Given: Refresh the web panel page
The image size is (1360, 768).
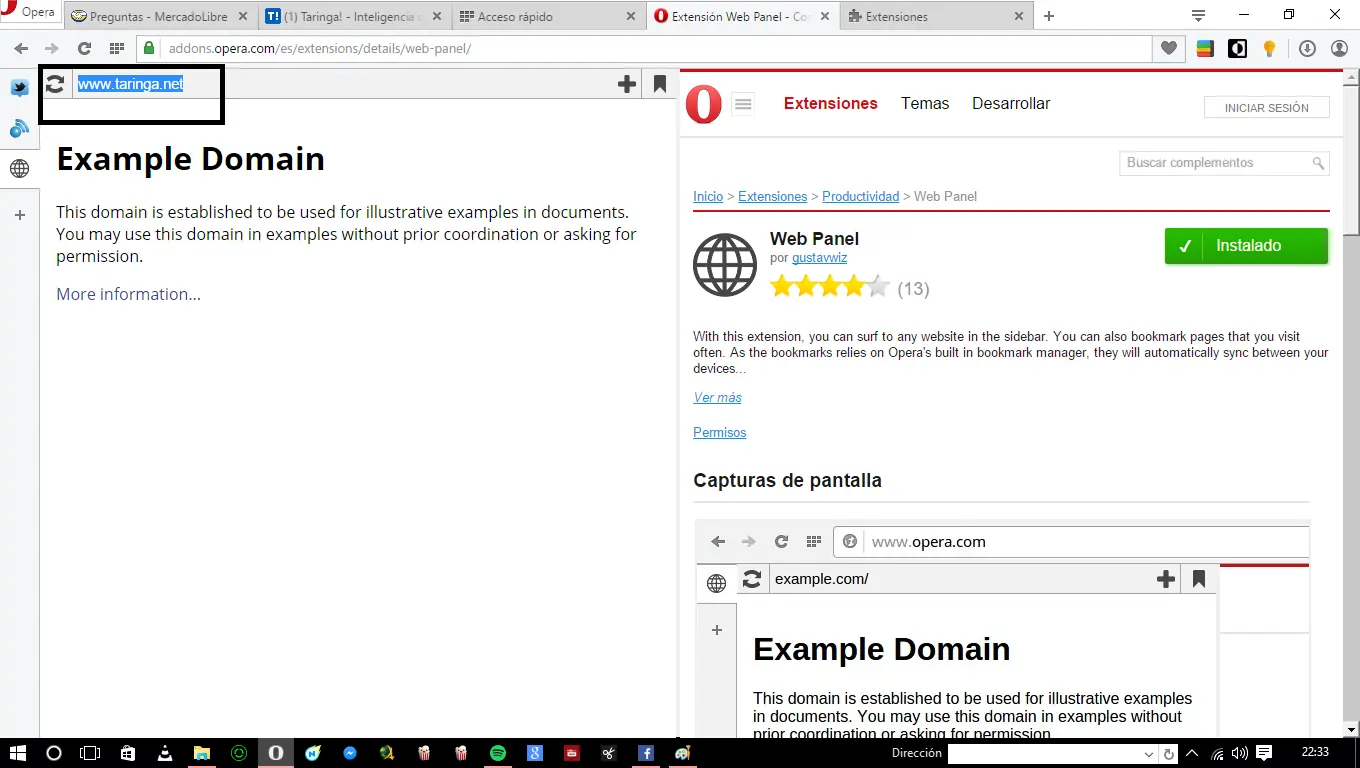Looking at the screenshot, I should tap(55, 84).
